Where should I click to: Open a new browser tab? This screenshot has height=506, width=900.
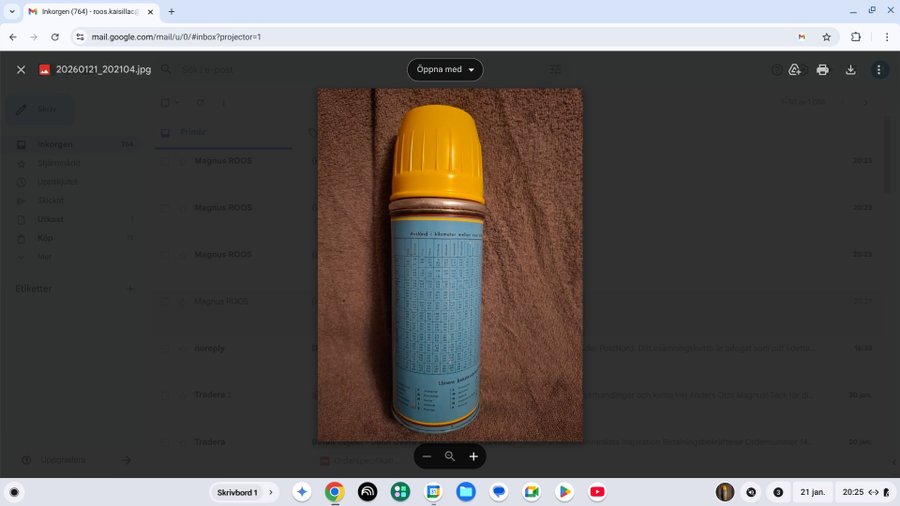pyautogui.click(x=171, y=11)
